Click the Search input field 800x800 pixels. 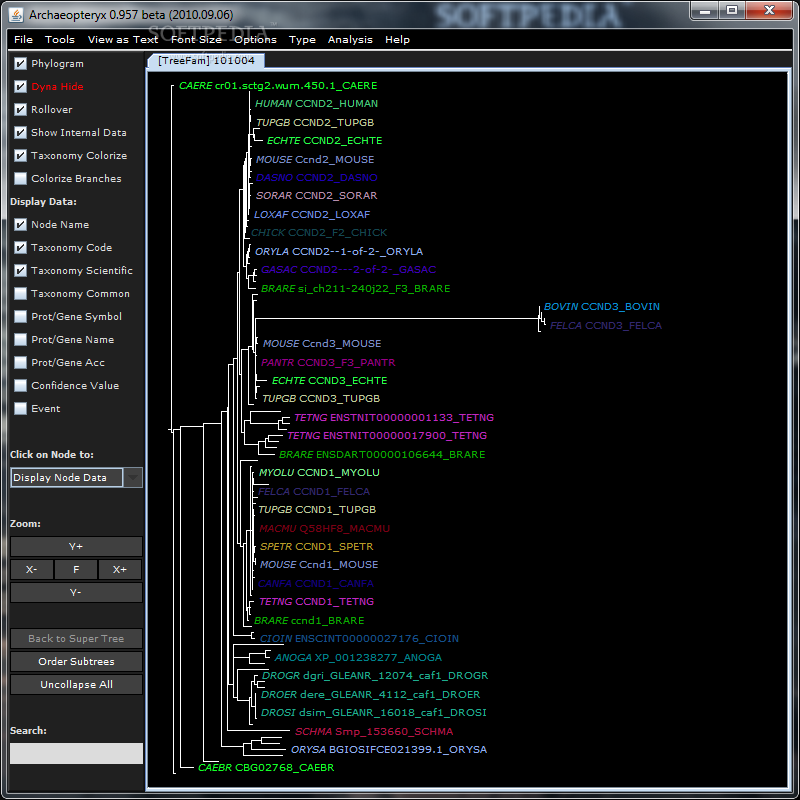pyautogui.click(x=76, y=753)
